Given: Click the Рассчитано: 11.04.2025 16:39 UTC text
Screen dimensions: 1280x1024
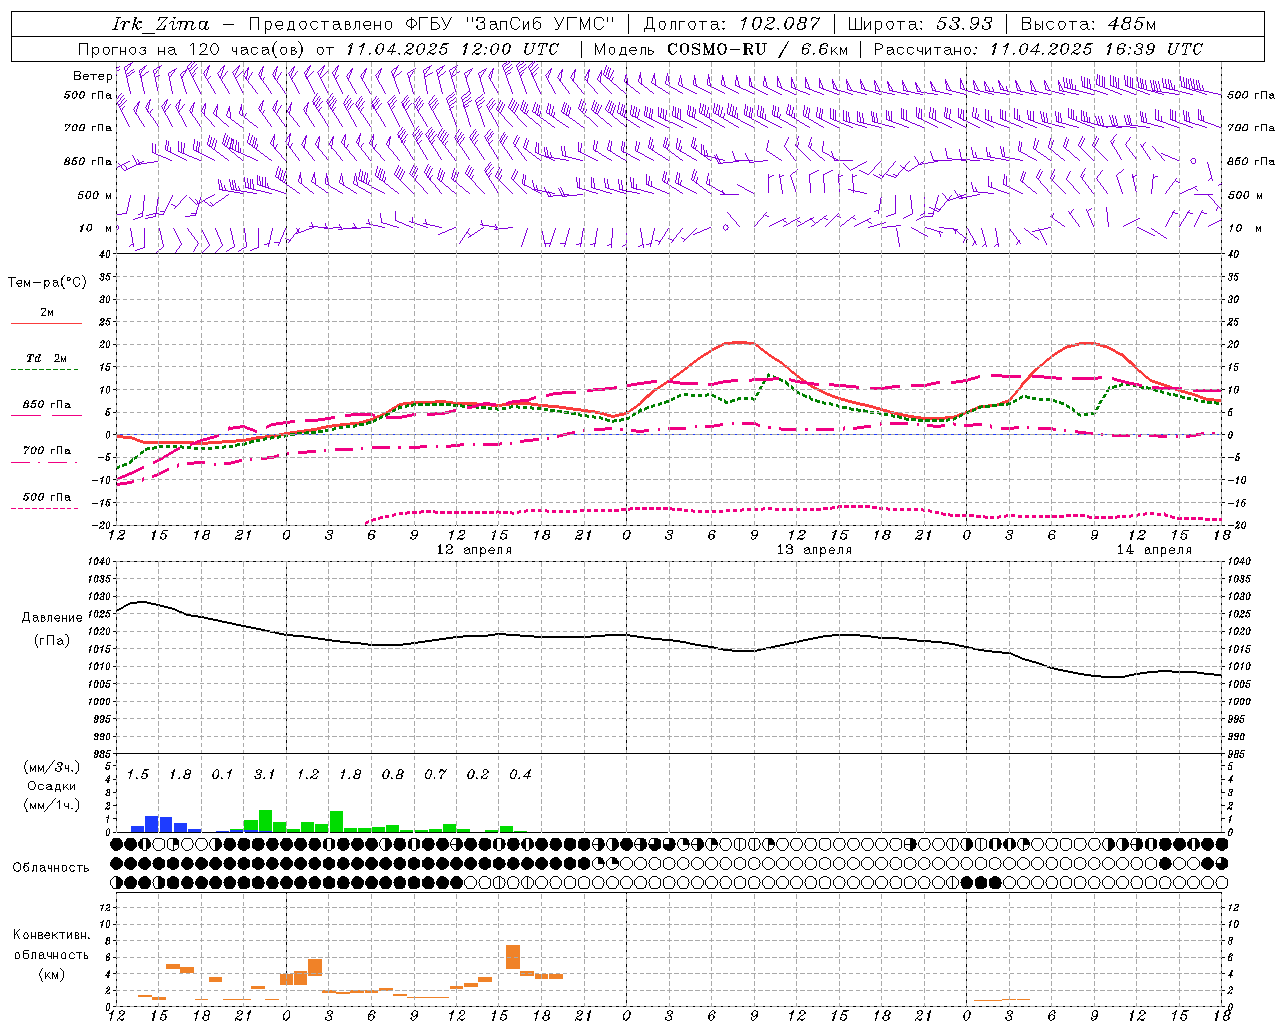Looking at the screenshot, I should (1038, 49).
